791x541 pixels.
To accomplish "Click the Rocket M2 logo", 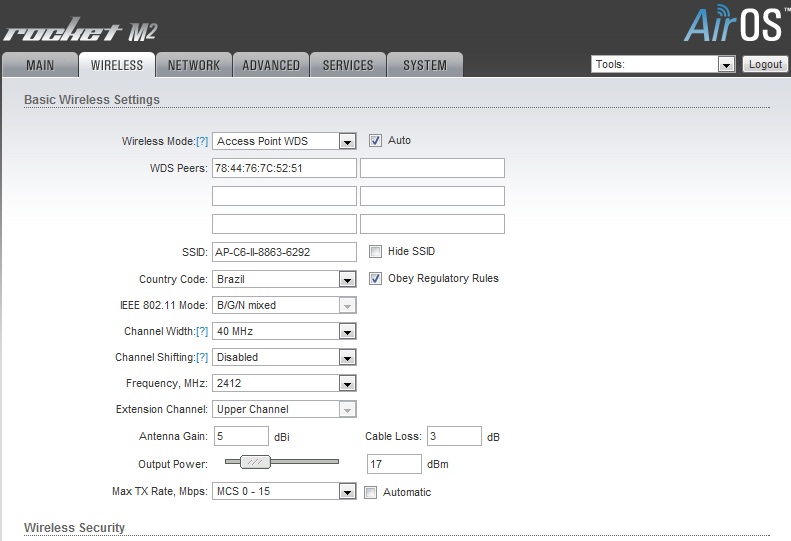I will (81, 30).
